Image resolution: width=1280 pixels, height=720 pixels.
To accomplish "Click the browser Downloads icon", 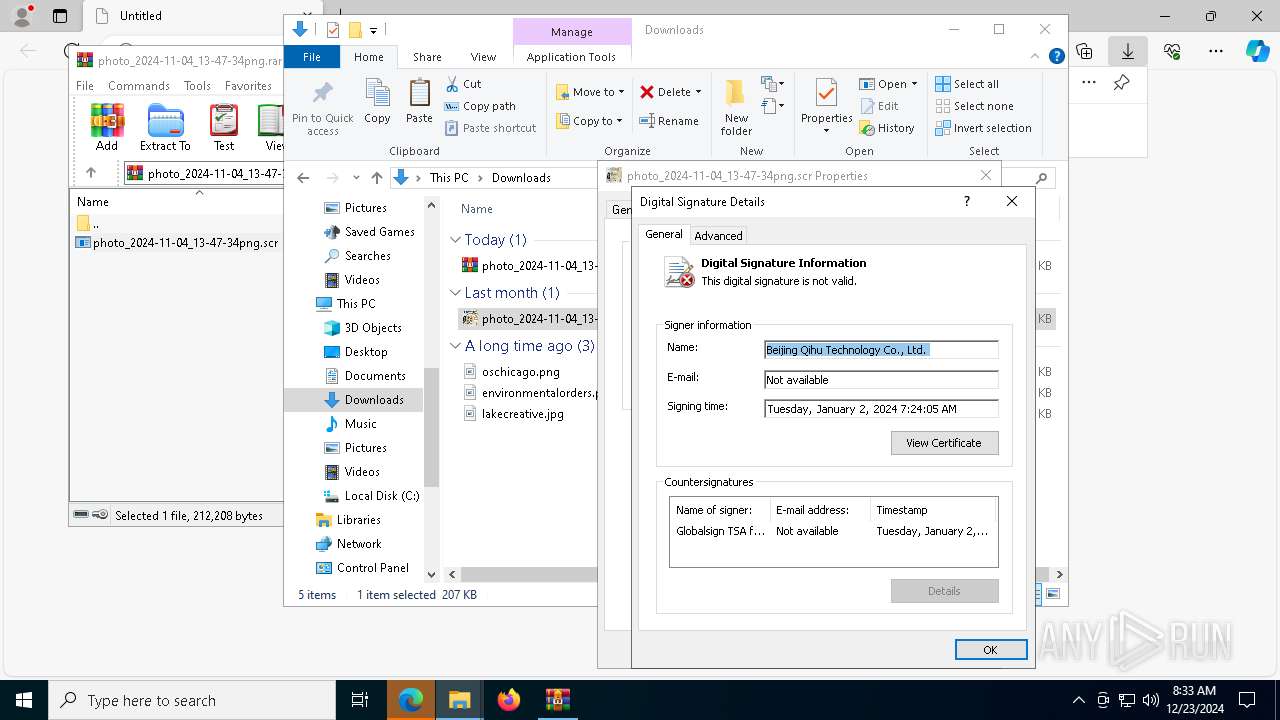I will coord(1128,51).
